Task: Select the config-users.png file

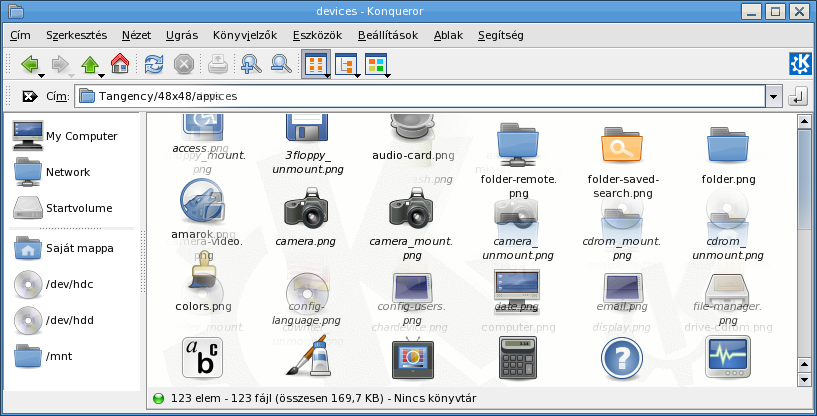Action: pos(412,313)
